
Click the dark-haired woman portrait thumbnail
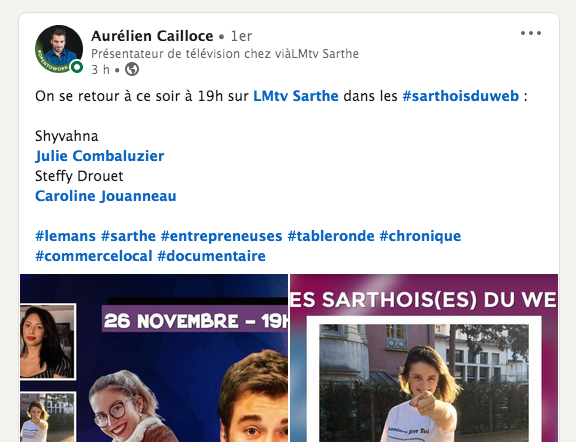(x=48, y=342)
